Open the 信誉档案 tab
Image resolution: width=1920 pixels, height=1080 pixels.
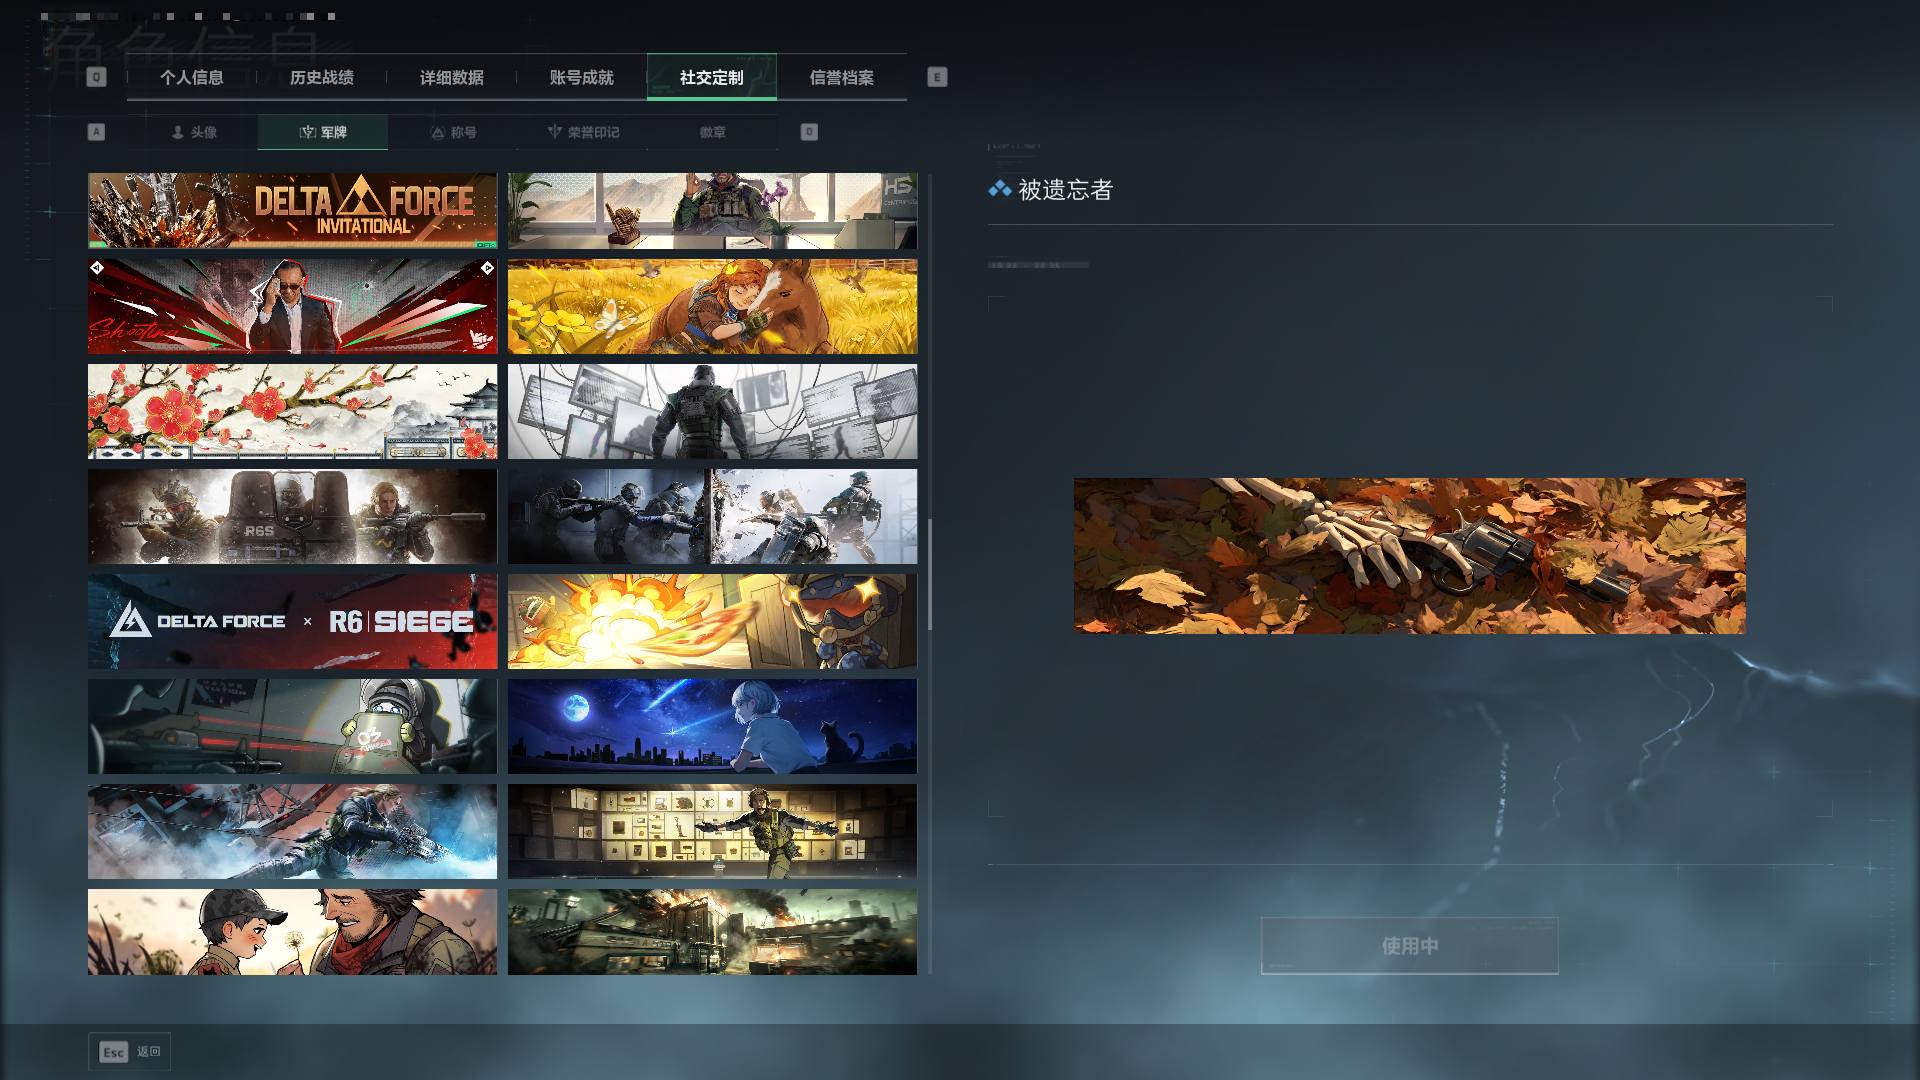842,77
